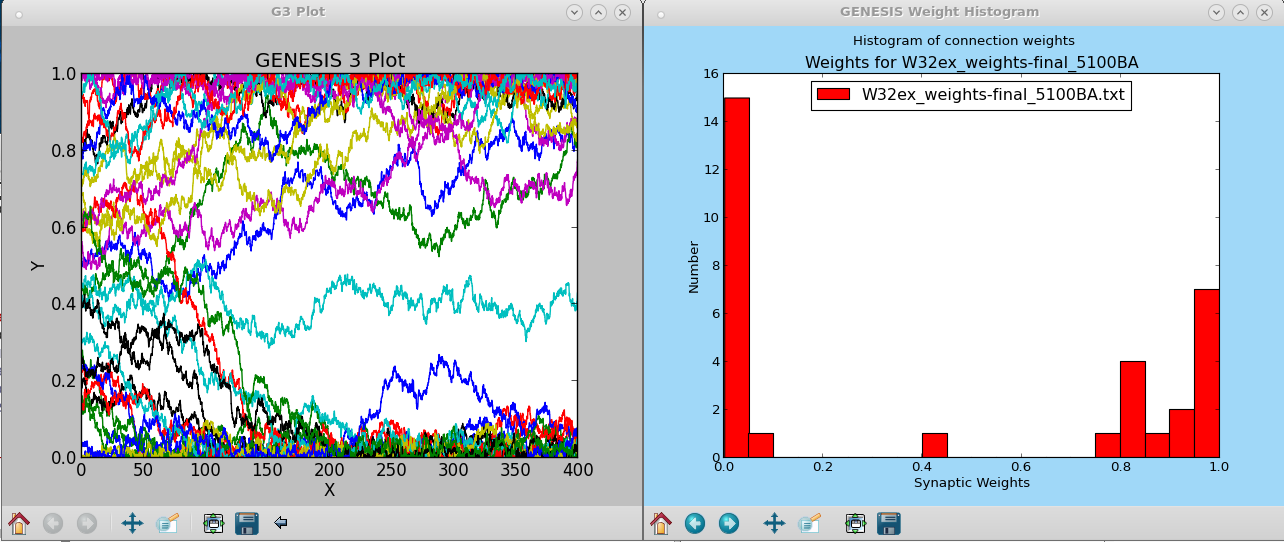This screenshot has width=1284, height=542.
Task: Reset G3 Plot view with Home icon
Action: tap(19, 523)
